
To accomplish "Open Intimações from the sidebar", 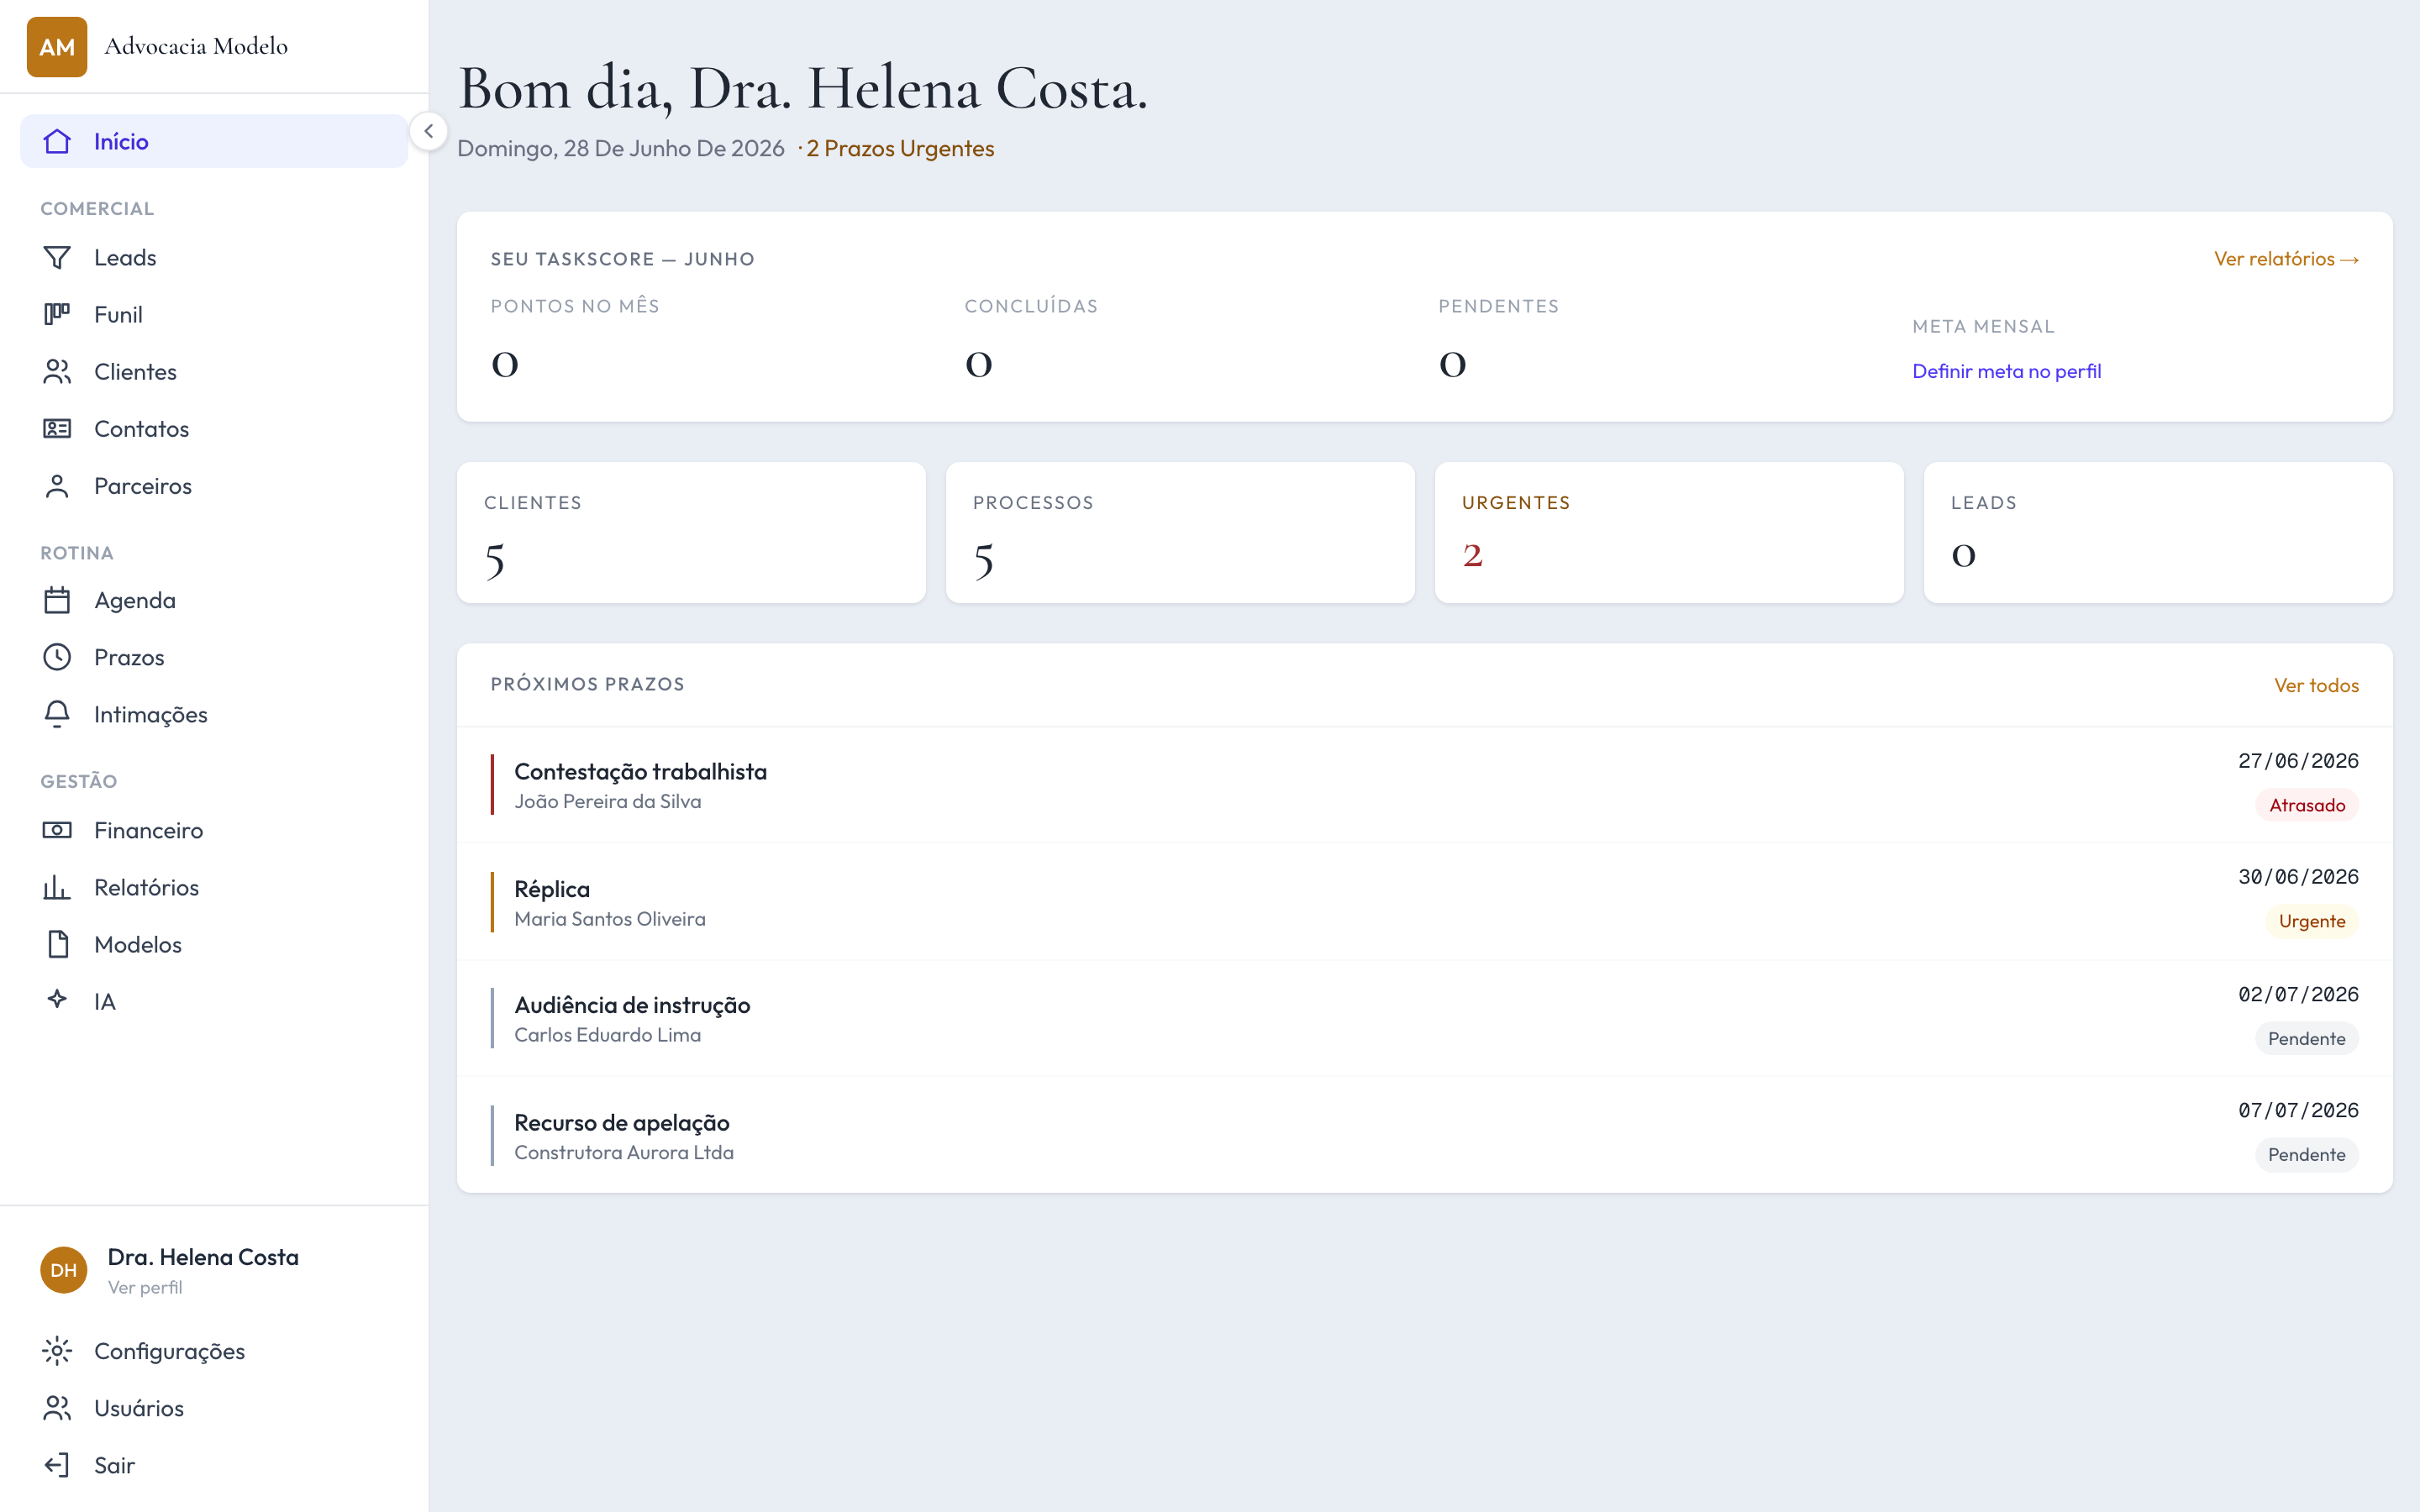I will (x=214, y=714).
